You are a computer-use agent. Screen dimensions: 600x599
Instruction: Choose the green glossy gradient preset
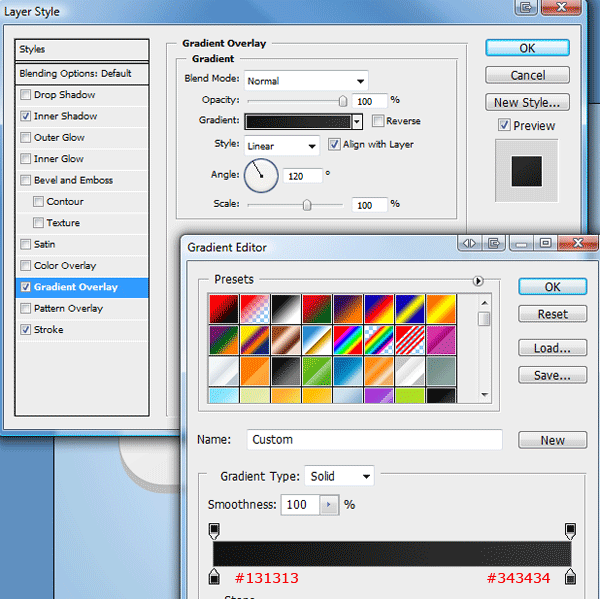[x=317, y=371]
